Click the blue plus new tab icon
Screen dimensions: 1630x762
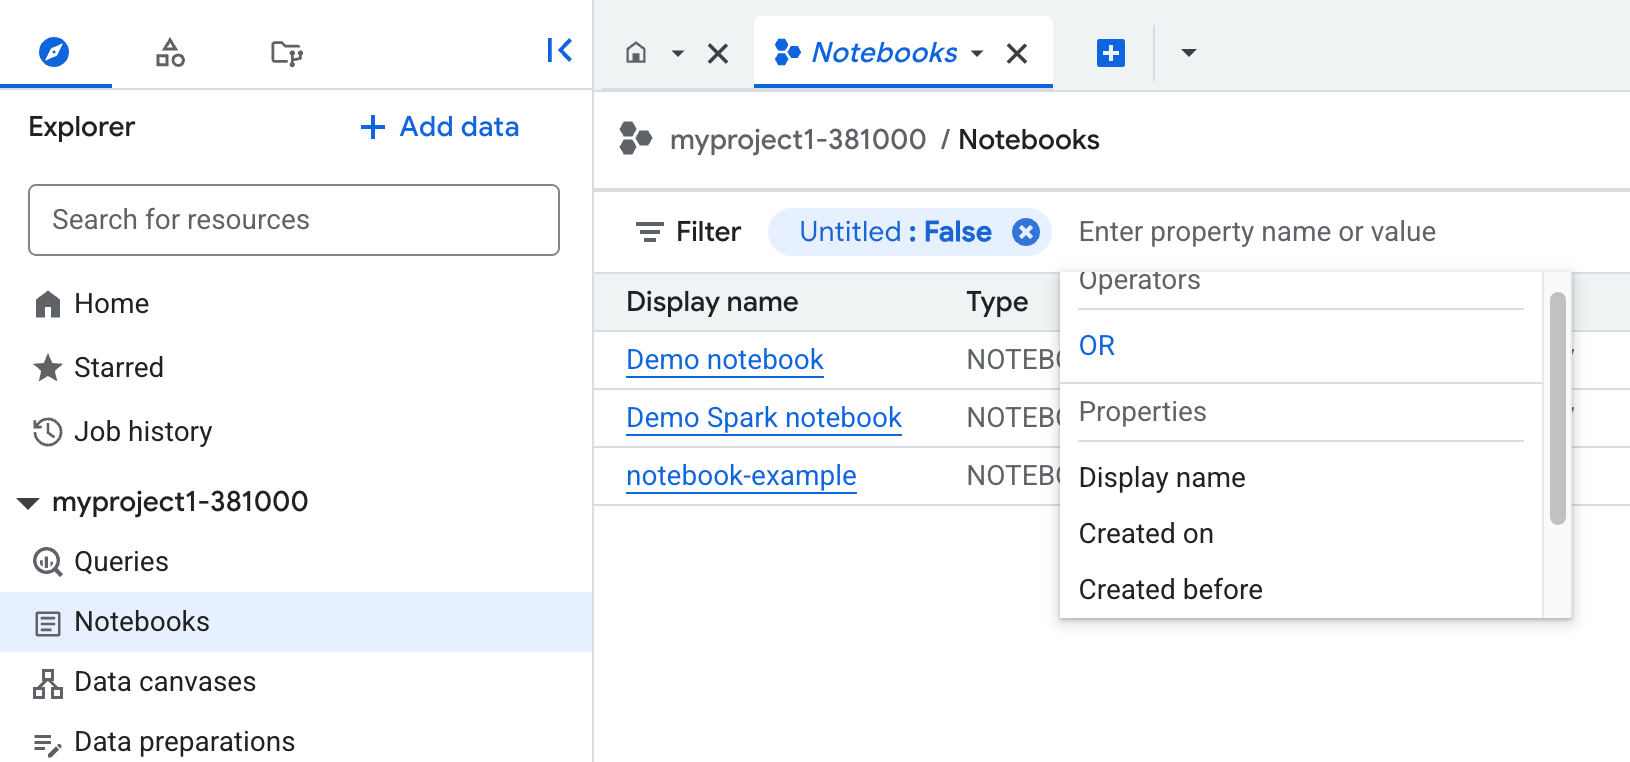1110,53
